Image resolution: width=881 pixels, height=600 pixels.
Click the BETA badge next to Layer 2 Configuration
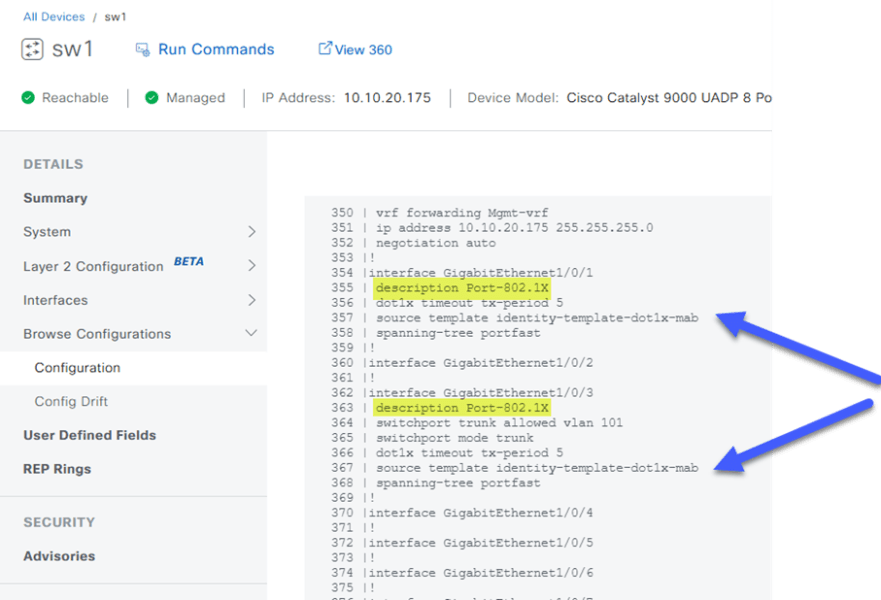188,262
